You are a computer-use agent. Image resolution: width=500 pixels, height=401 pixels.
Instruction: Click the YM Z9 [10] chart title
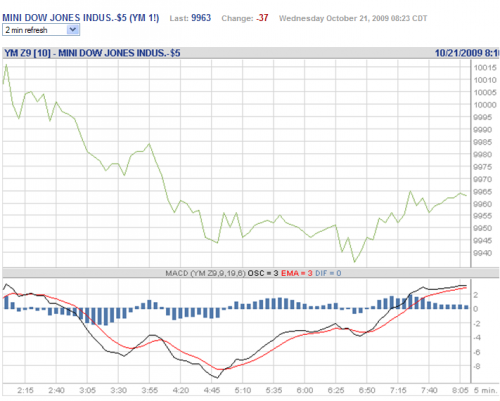[x=92, y=53]
